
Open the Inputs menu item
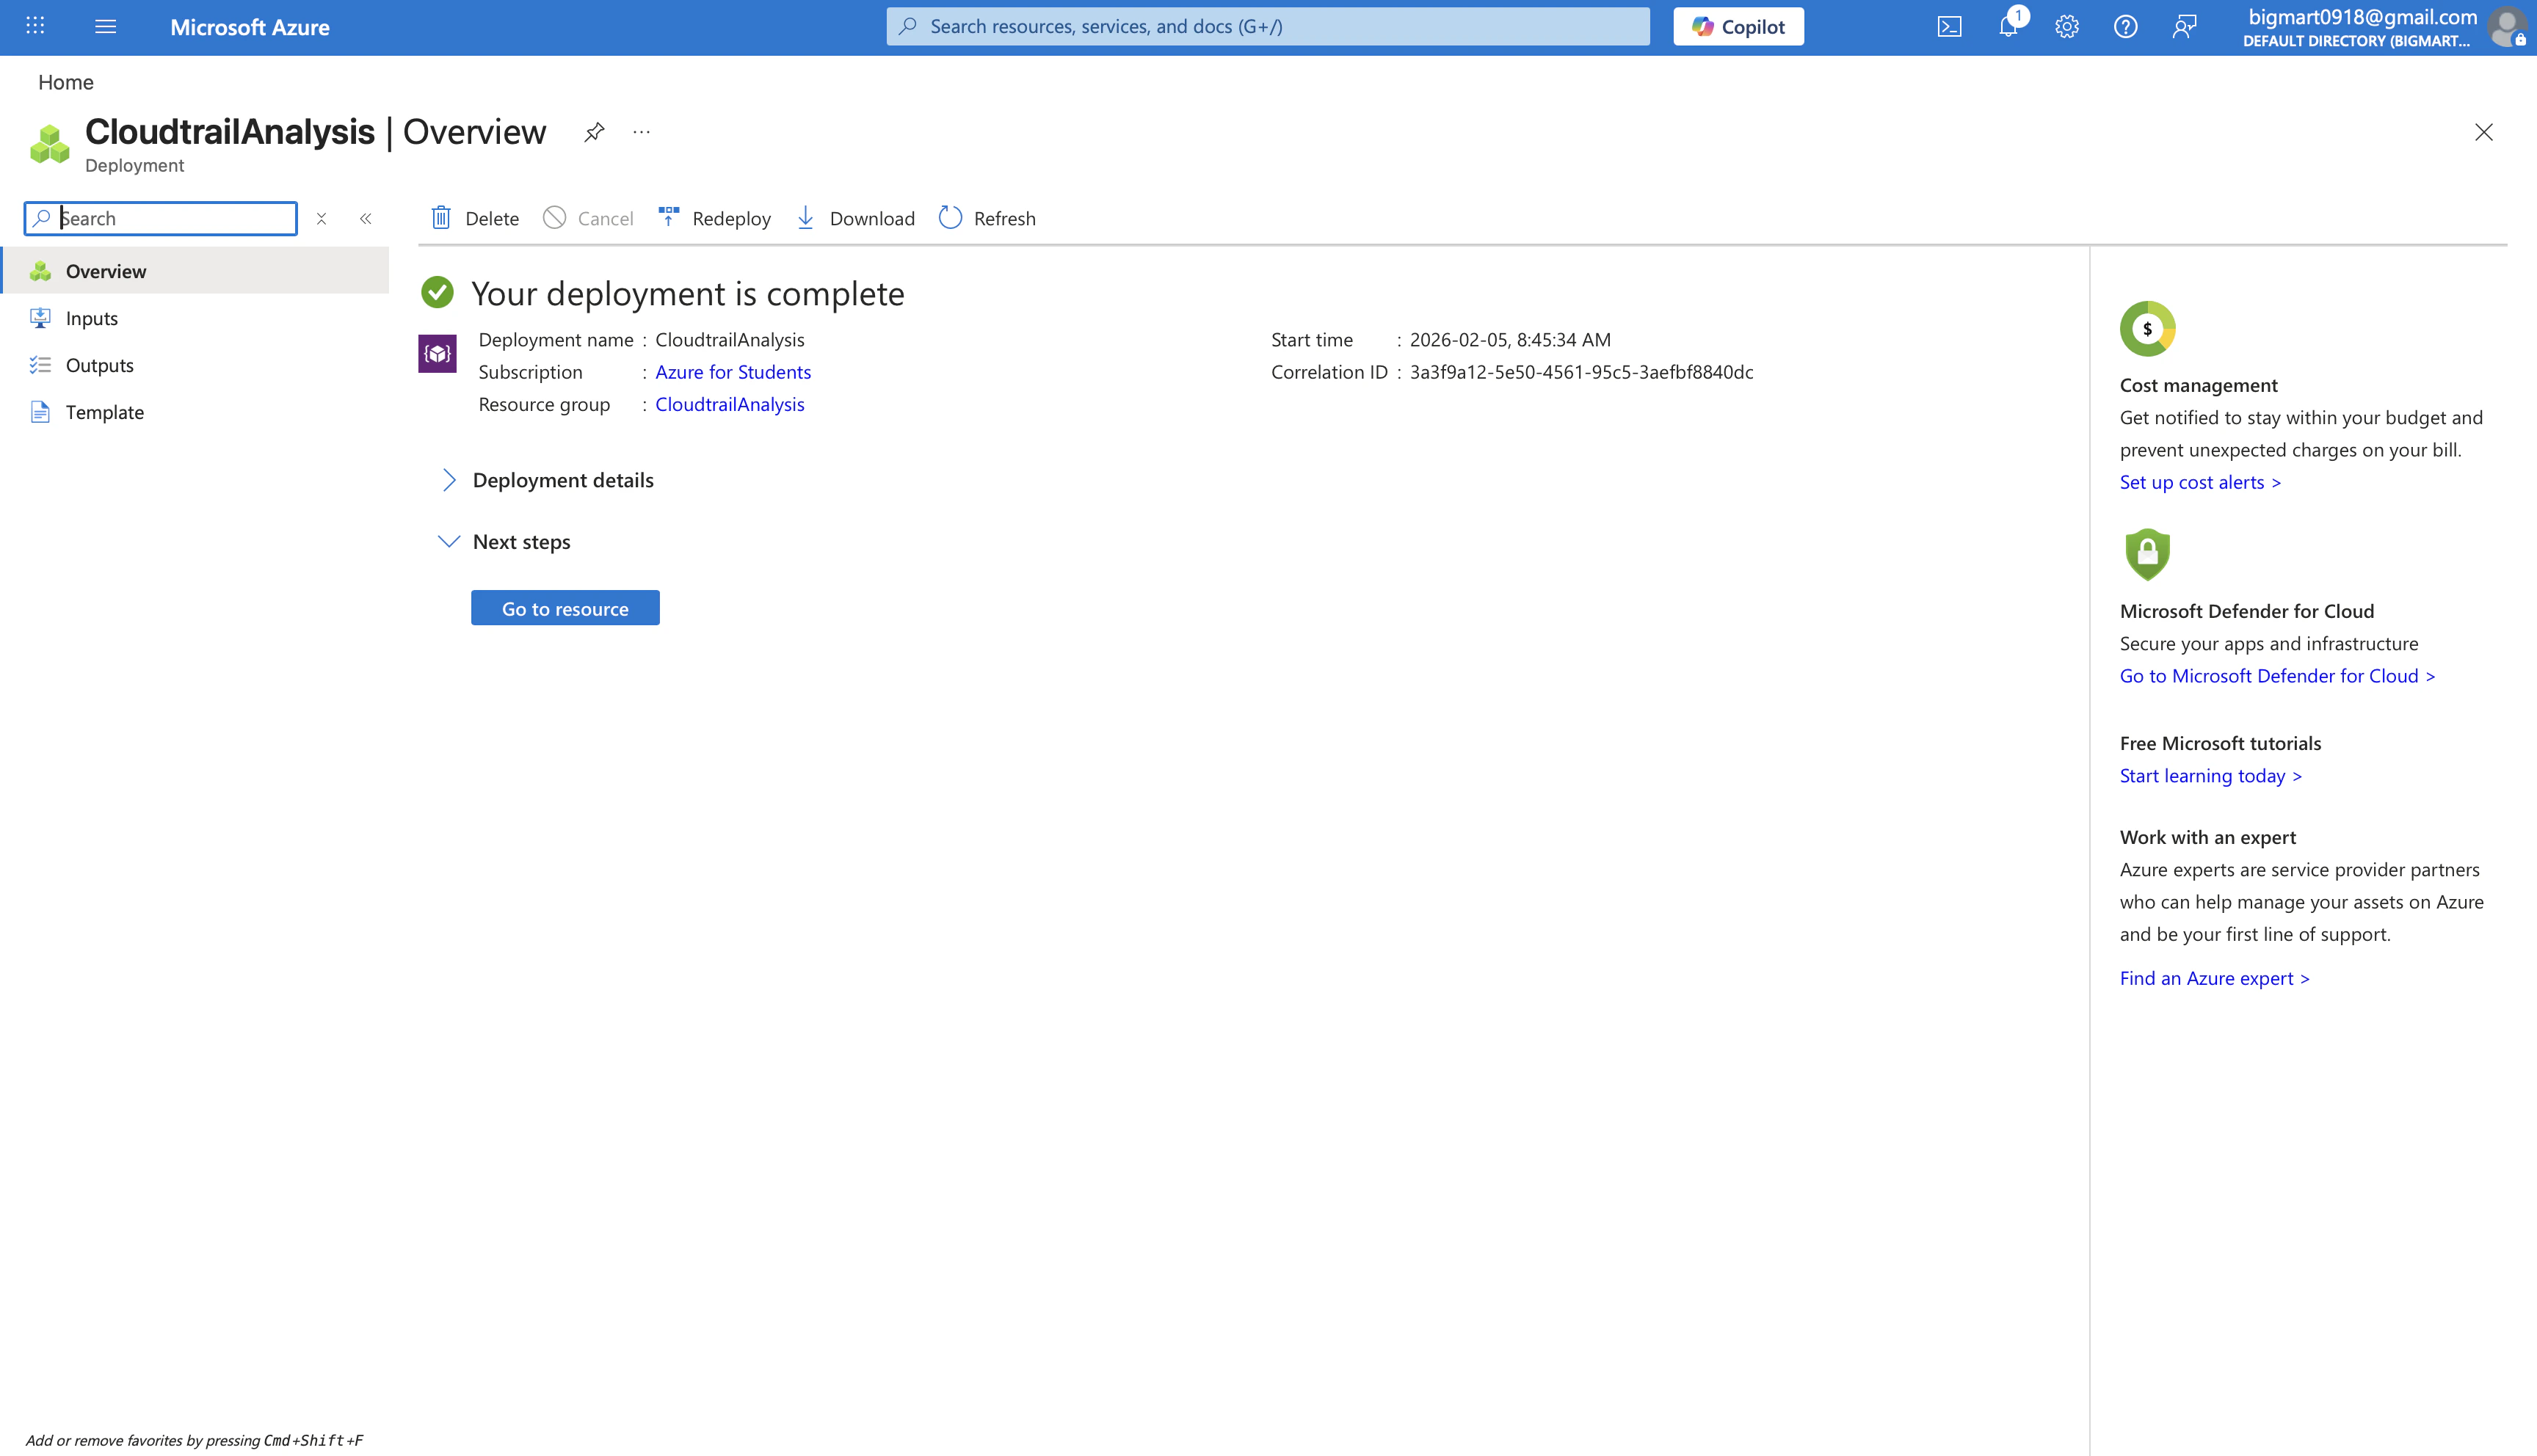coord(92,318)
